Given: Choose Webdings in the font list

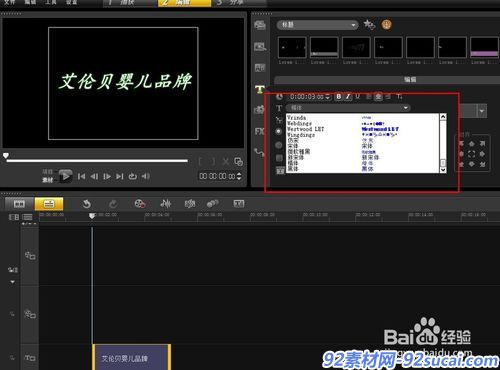Looking at the screenshot, I should click(x=363, y=123).
